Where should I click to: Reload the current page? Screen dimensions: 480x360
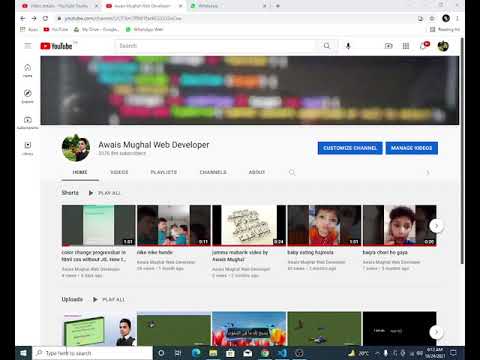(x=45, y=18)
